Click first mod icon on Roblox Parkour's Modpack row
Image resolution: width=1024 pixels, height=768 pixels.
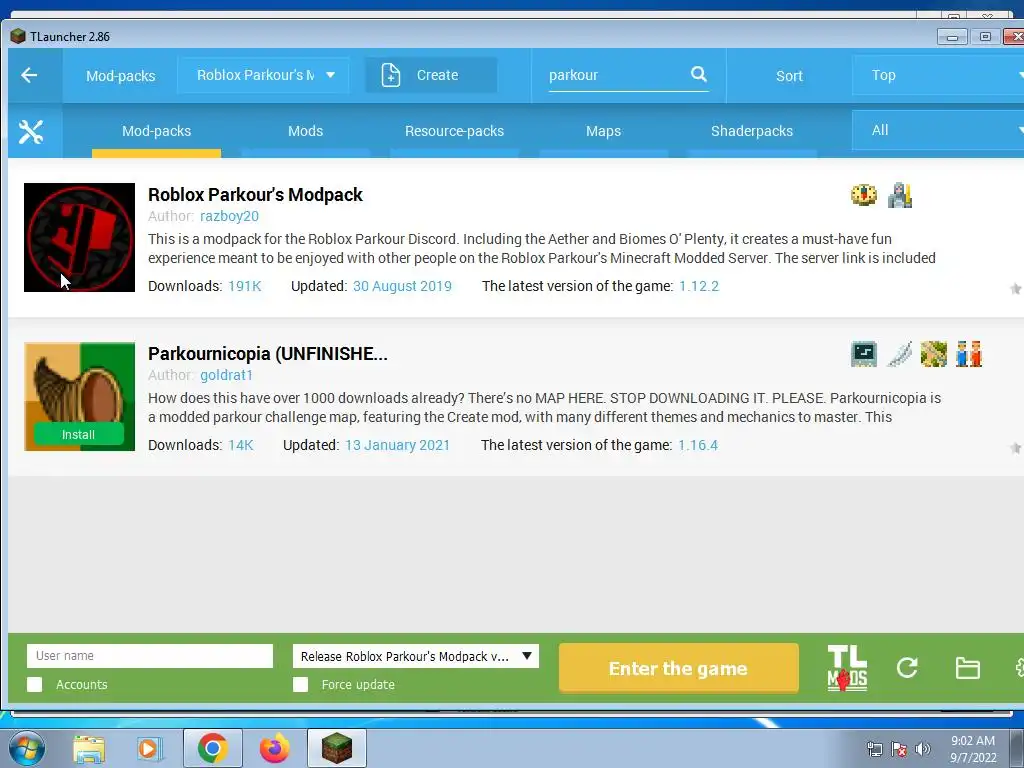coord(864,195)
